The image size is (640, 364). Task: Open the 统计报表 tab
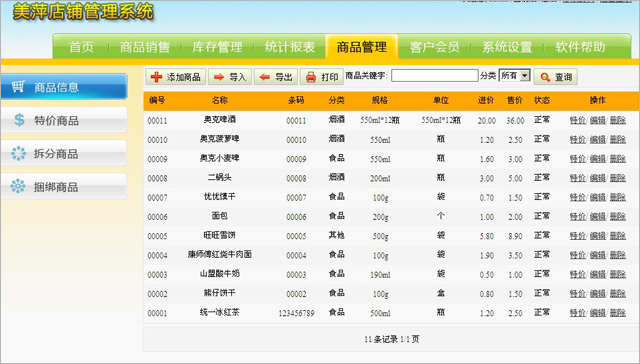[290, 47]
